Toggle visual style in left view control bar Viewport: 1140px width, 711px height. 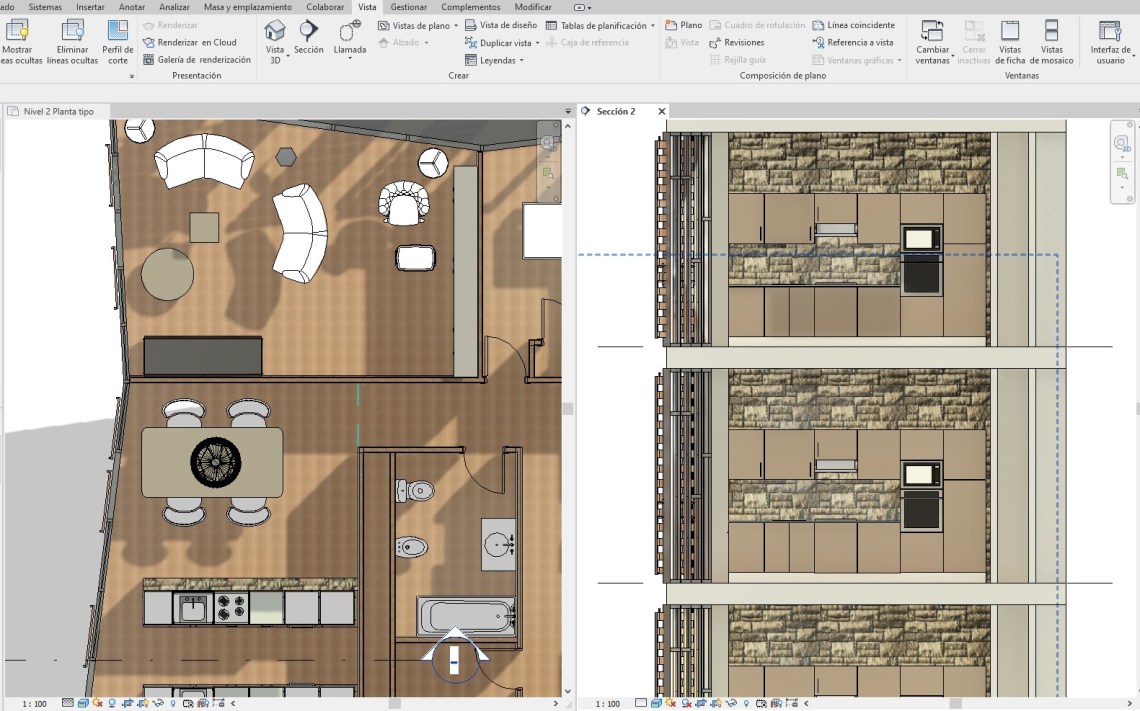coord(83,704)
